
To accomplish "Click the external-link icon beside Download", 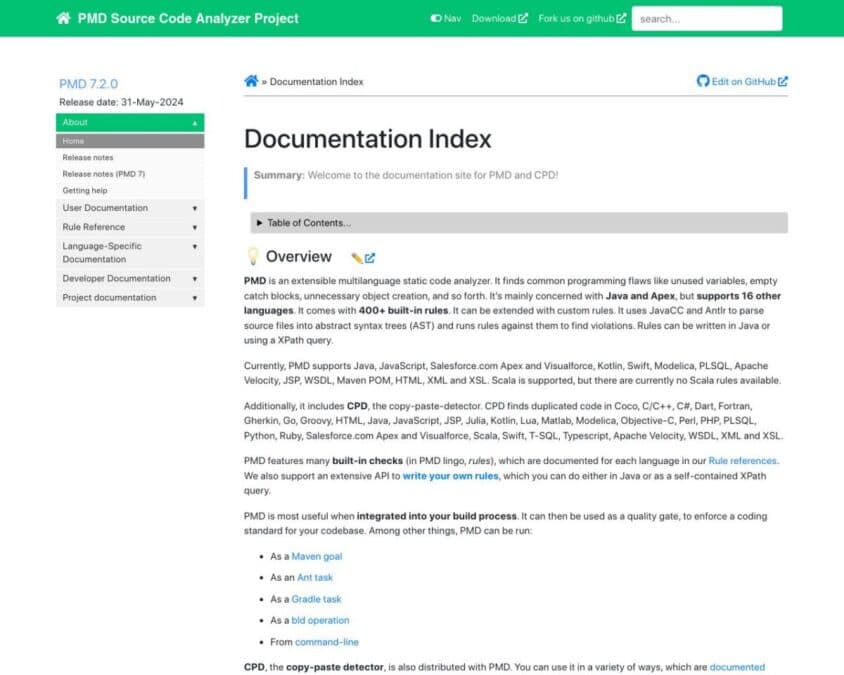I will [x=523, y=18].
